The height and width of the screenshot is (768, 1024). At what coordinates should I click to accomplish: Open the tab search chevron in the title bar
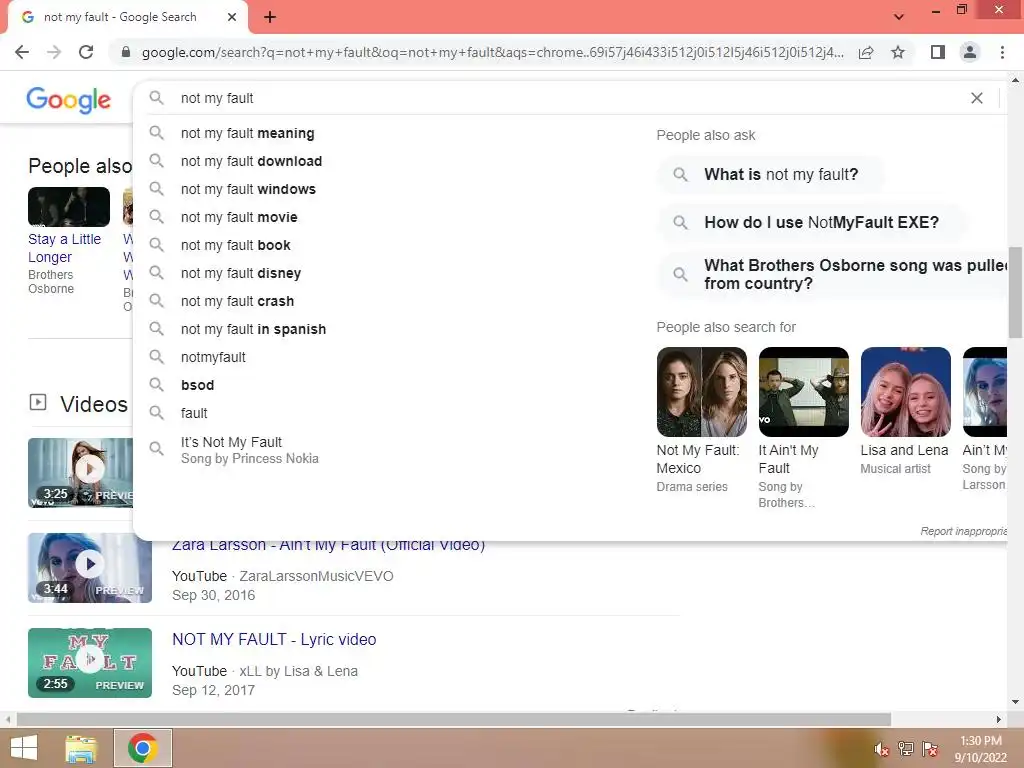pos(899,17)
